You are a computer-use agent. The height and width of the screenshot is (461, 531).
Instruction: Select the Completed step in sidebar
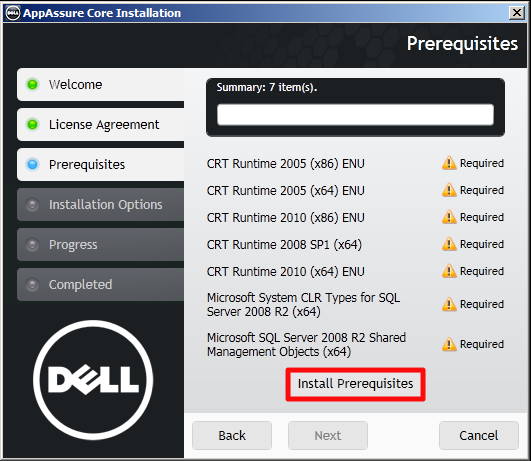101,285
